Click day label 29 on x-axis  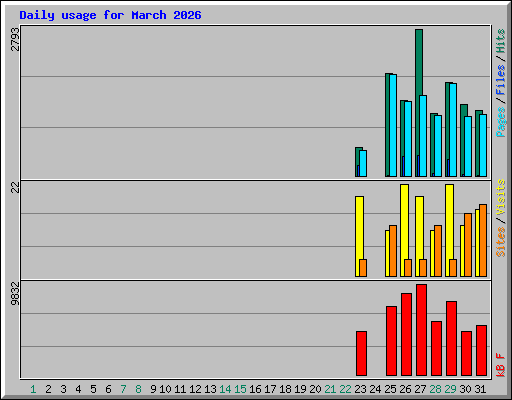click(450, 389)
